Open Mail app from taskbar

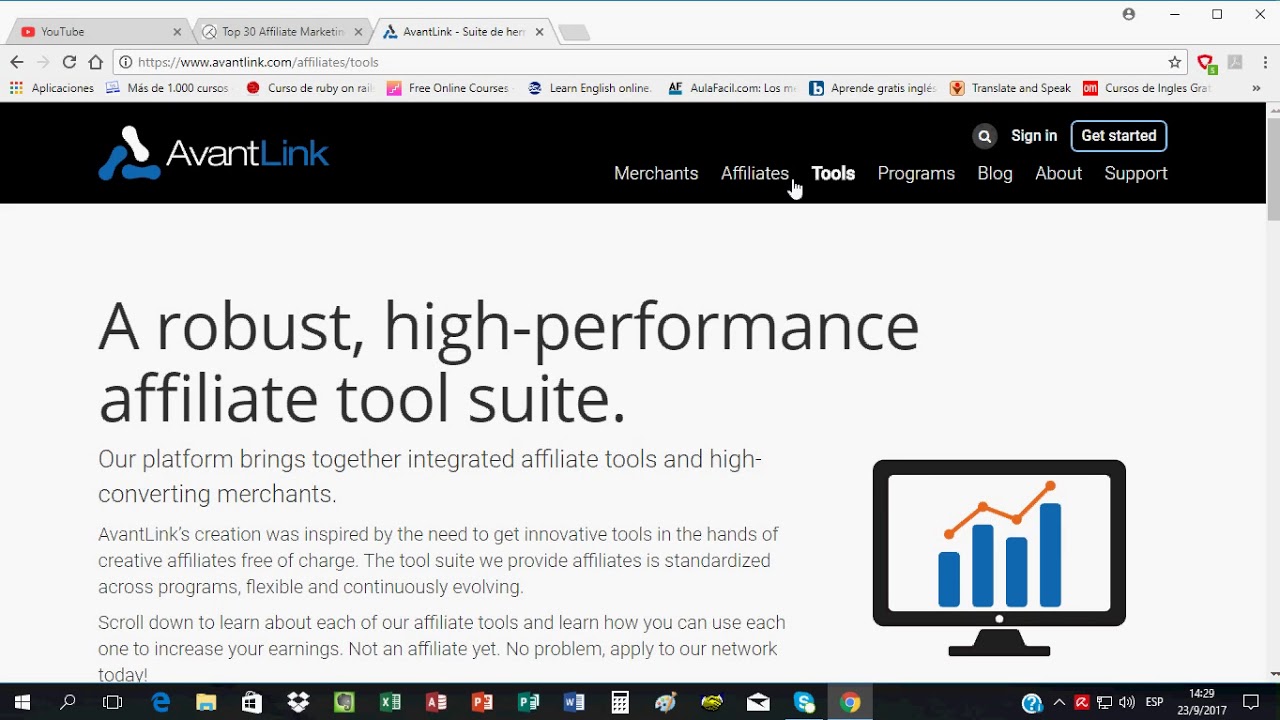click(758, 702)
